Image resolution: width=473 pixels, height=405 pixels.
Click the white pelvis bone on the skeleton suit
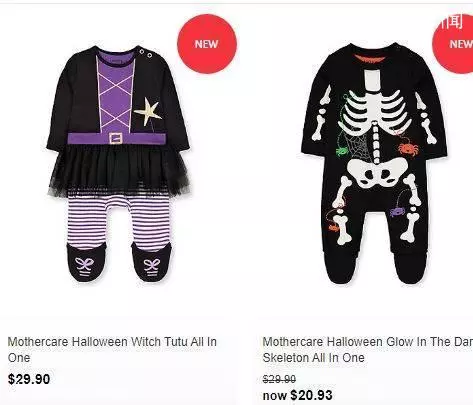click(377, 172)
